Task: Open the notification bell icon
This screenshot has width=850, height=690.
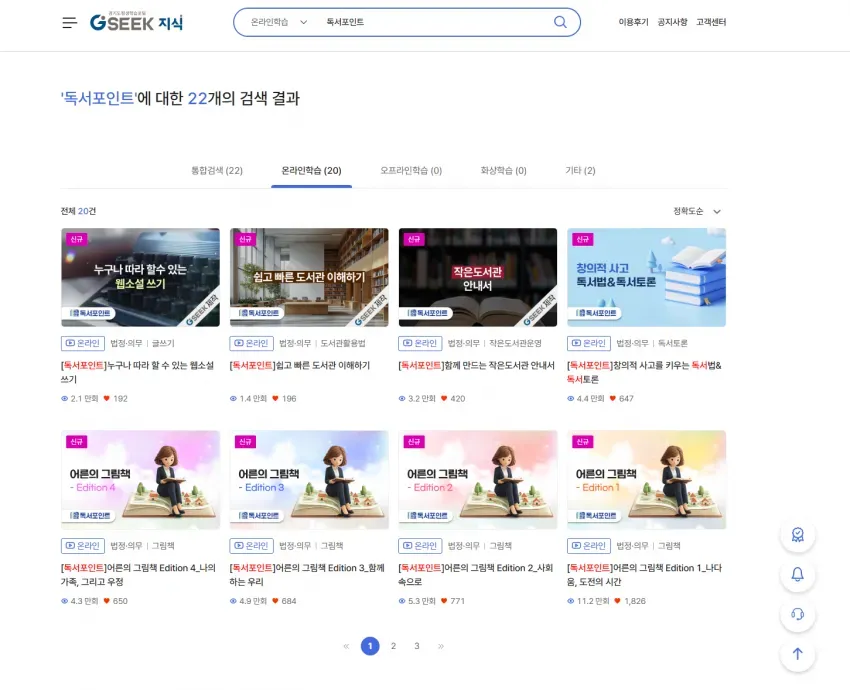Action: tap(797, 575)
